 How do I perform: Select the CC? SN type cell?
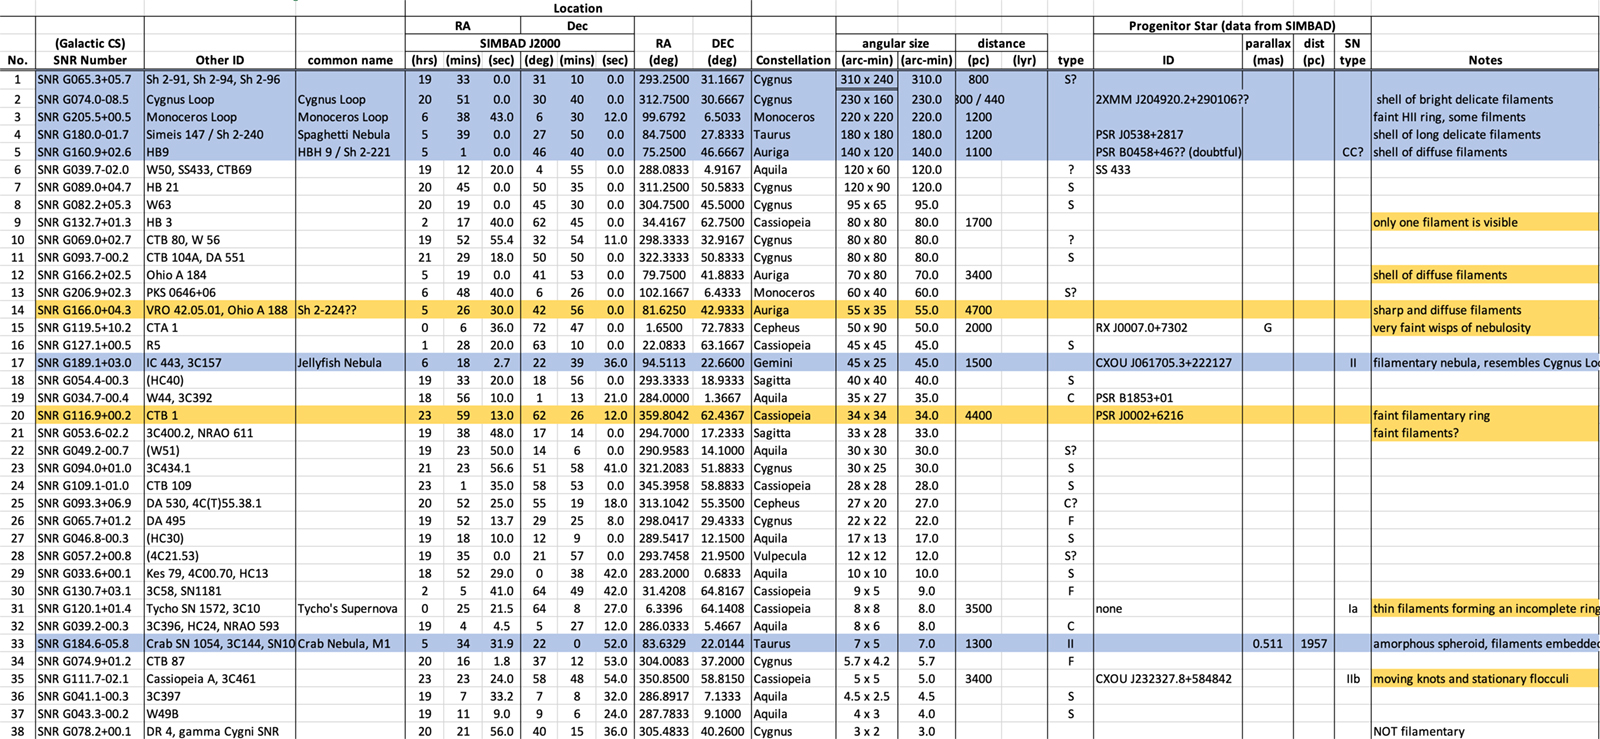[x=1352, y=152]
